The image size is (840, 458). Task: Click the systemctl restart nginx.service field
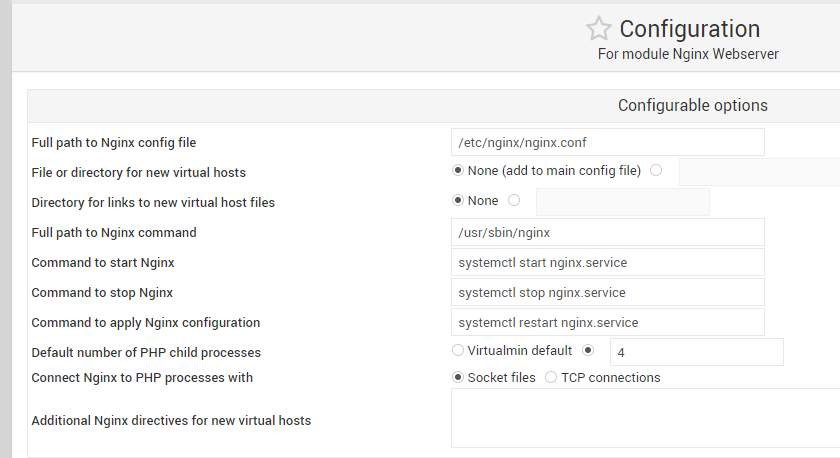pyautogui.click(x=608, y=322)
